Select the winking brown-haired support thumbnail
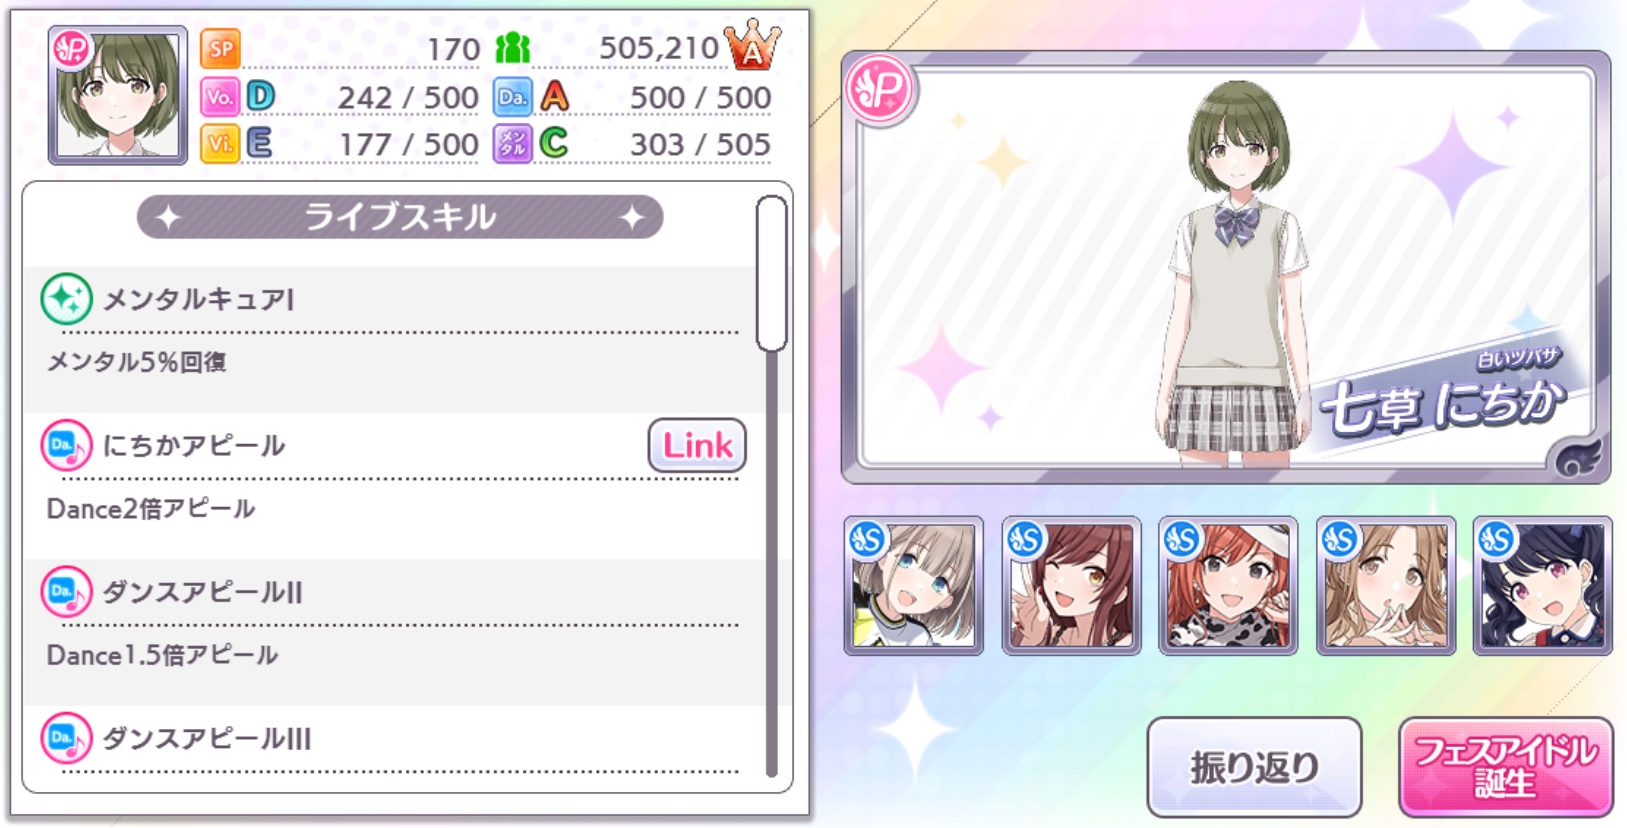This screenshot has height=828, width=1627. click(1071, 586)
